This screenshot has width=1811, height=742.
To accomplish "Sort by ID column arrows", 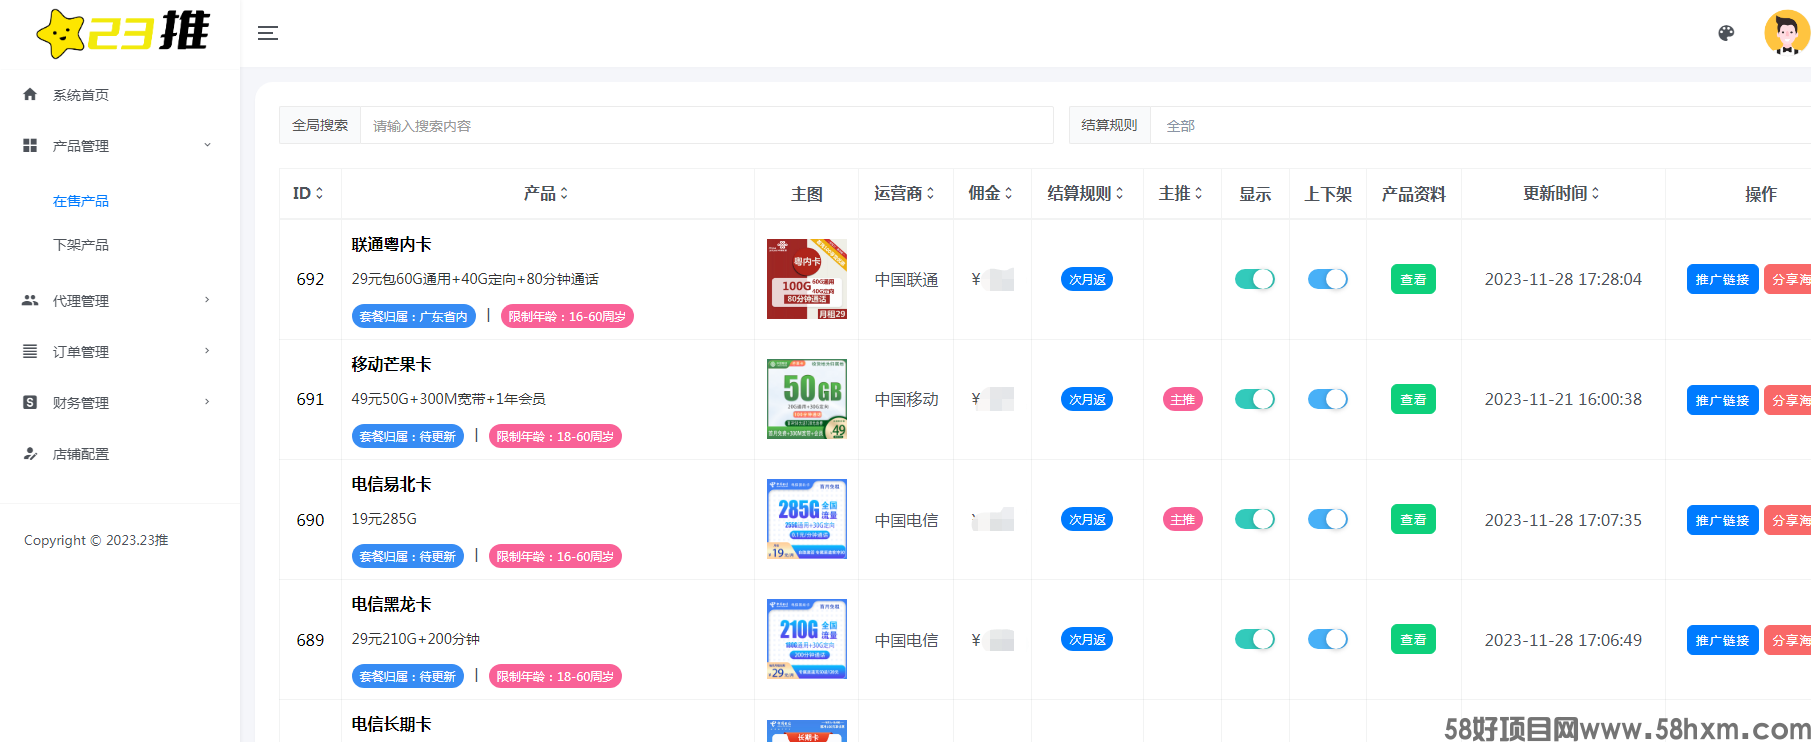I will (319, 193).
